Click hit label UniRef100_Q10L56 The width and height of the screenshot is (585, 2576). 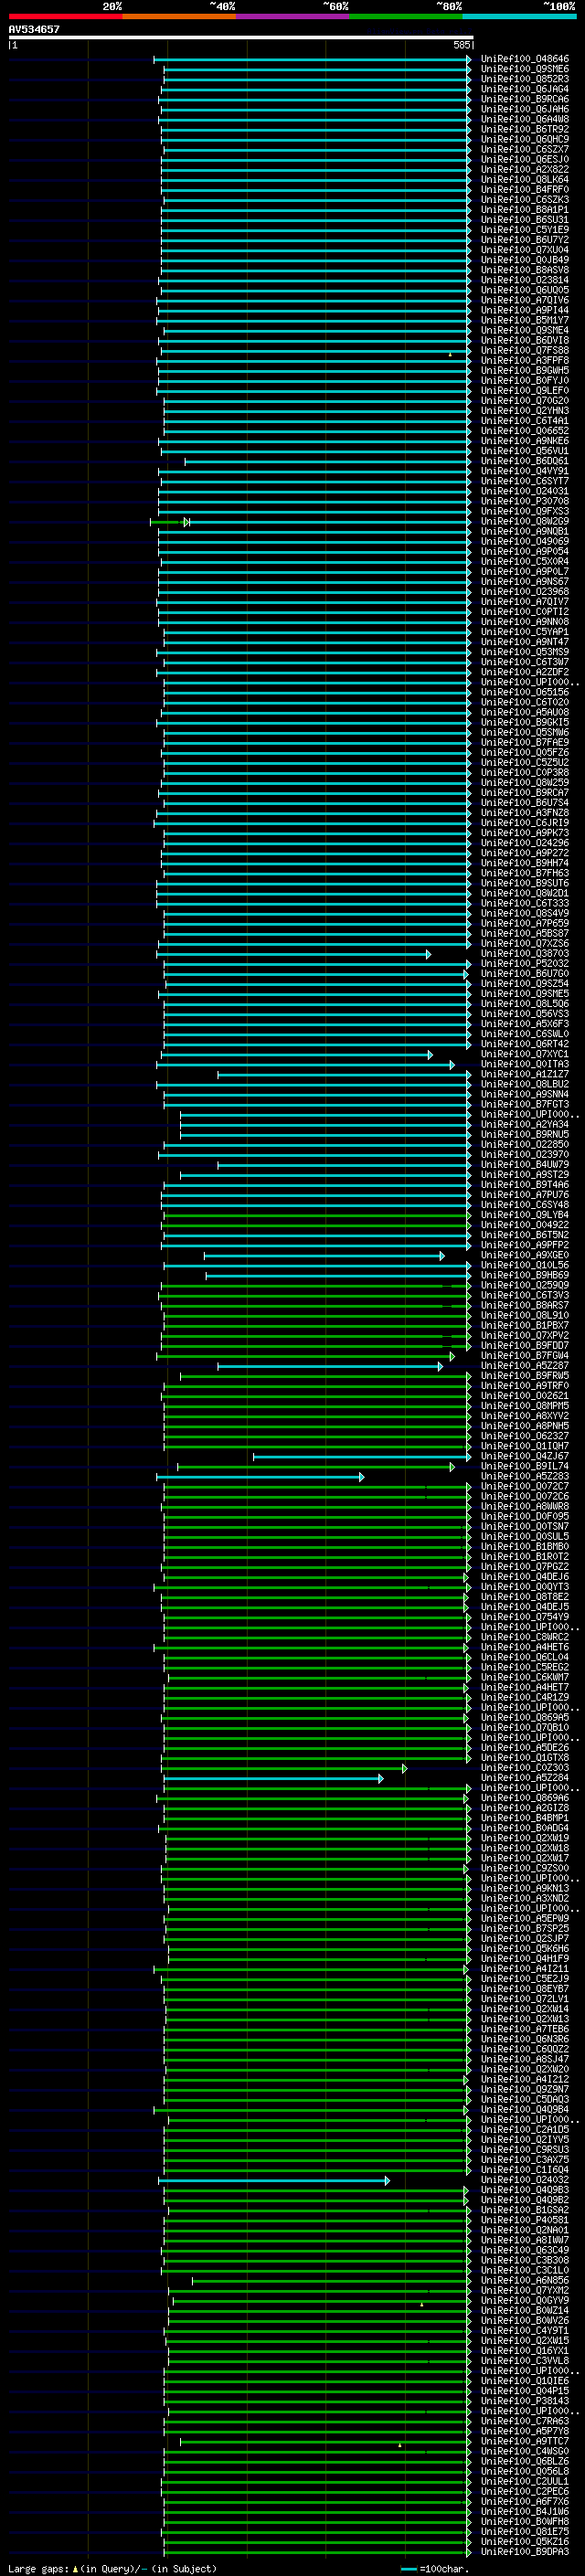525,1265
